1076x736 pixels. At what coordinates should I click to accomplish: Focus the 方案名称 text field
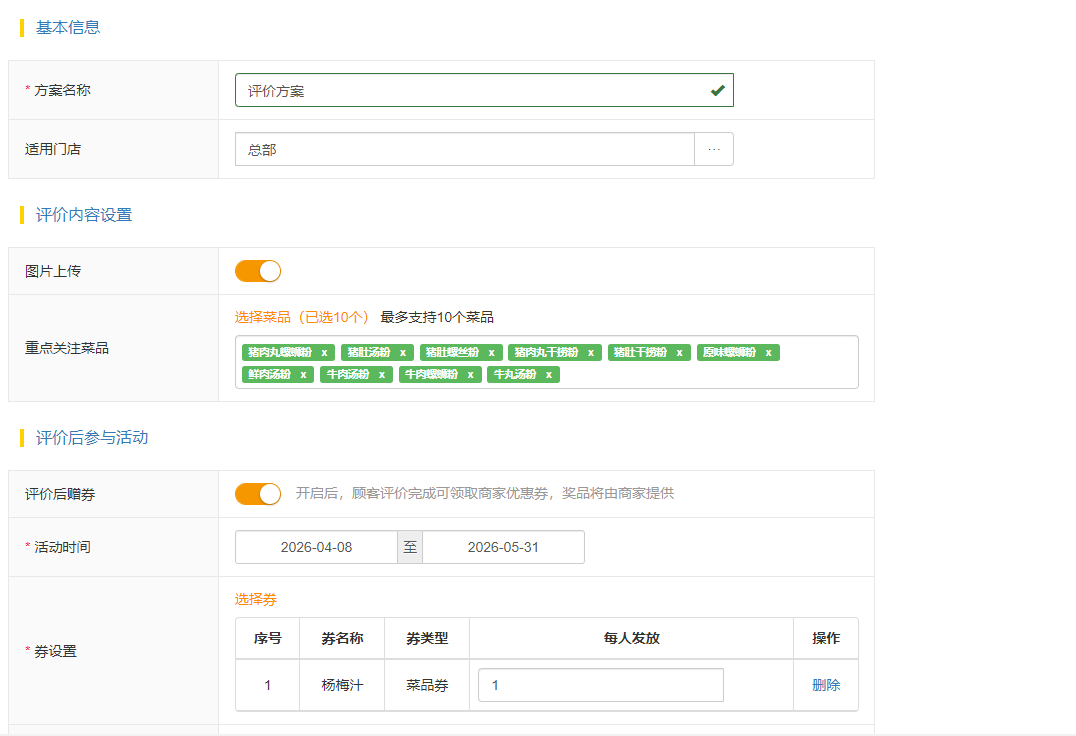tap(470, 90)
